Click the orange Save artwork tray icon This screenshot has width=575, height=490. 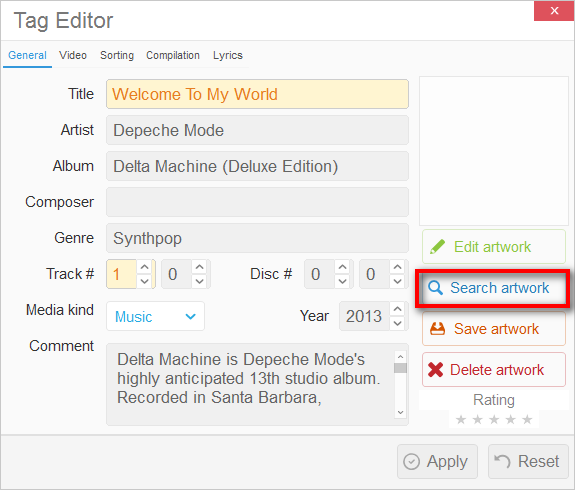[x=437, y=329]
